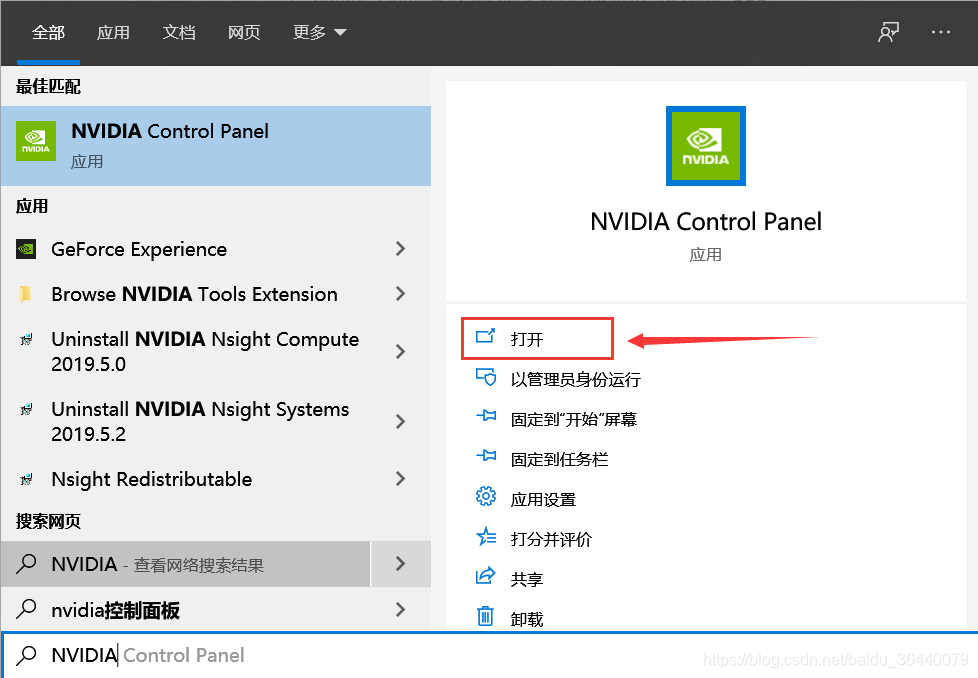Click the app settings gear icon
The height and width of the screenshot is (678, 978).
[x=486, y=496]
